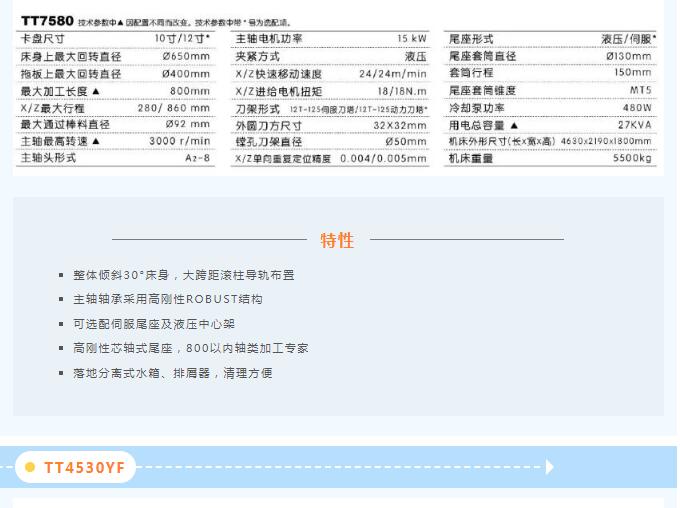This screenshot has width=680, height=508.
Task: Click the orange dot beside TT4530YF
Action: pos(30,467)
